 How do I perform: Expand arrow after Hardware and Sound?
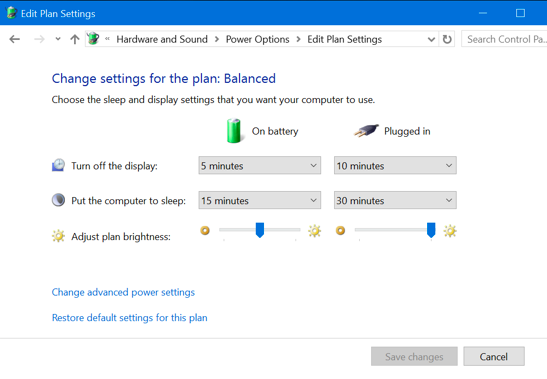[217, 39]
